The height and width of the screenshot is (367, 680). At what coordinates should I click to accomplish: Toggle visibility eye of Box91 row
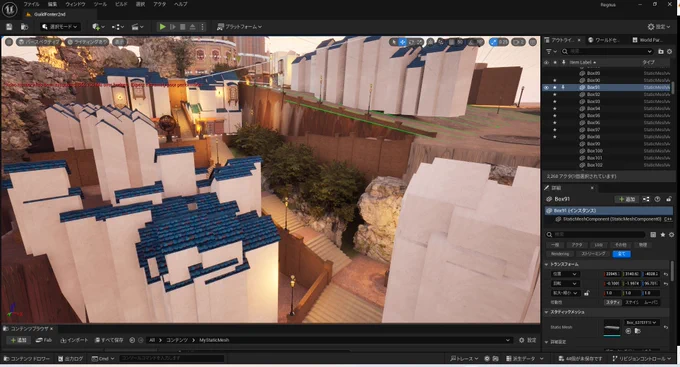coord(546,87)
